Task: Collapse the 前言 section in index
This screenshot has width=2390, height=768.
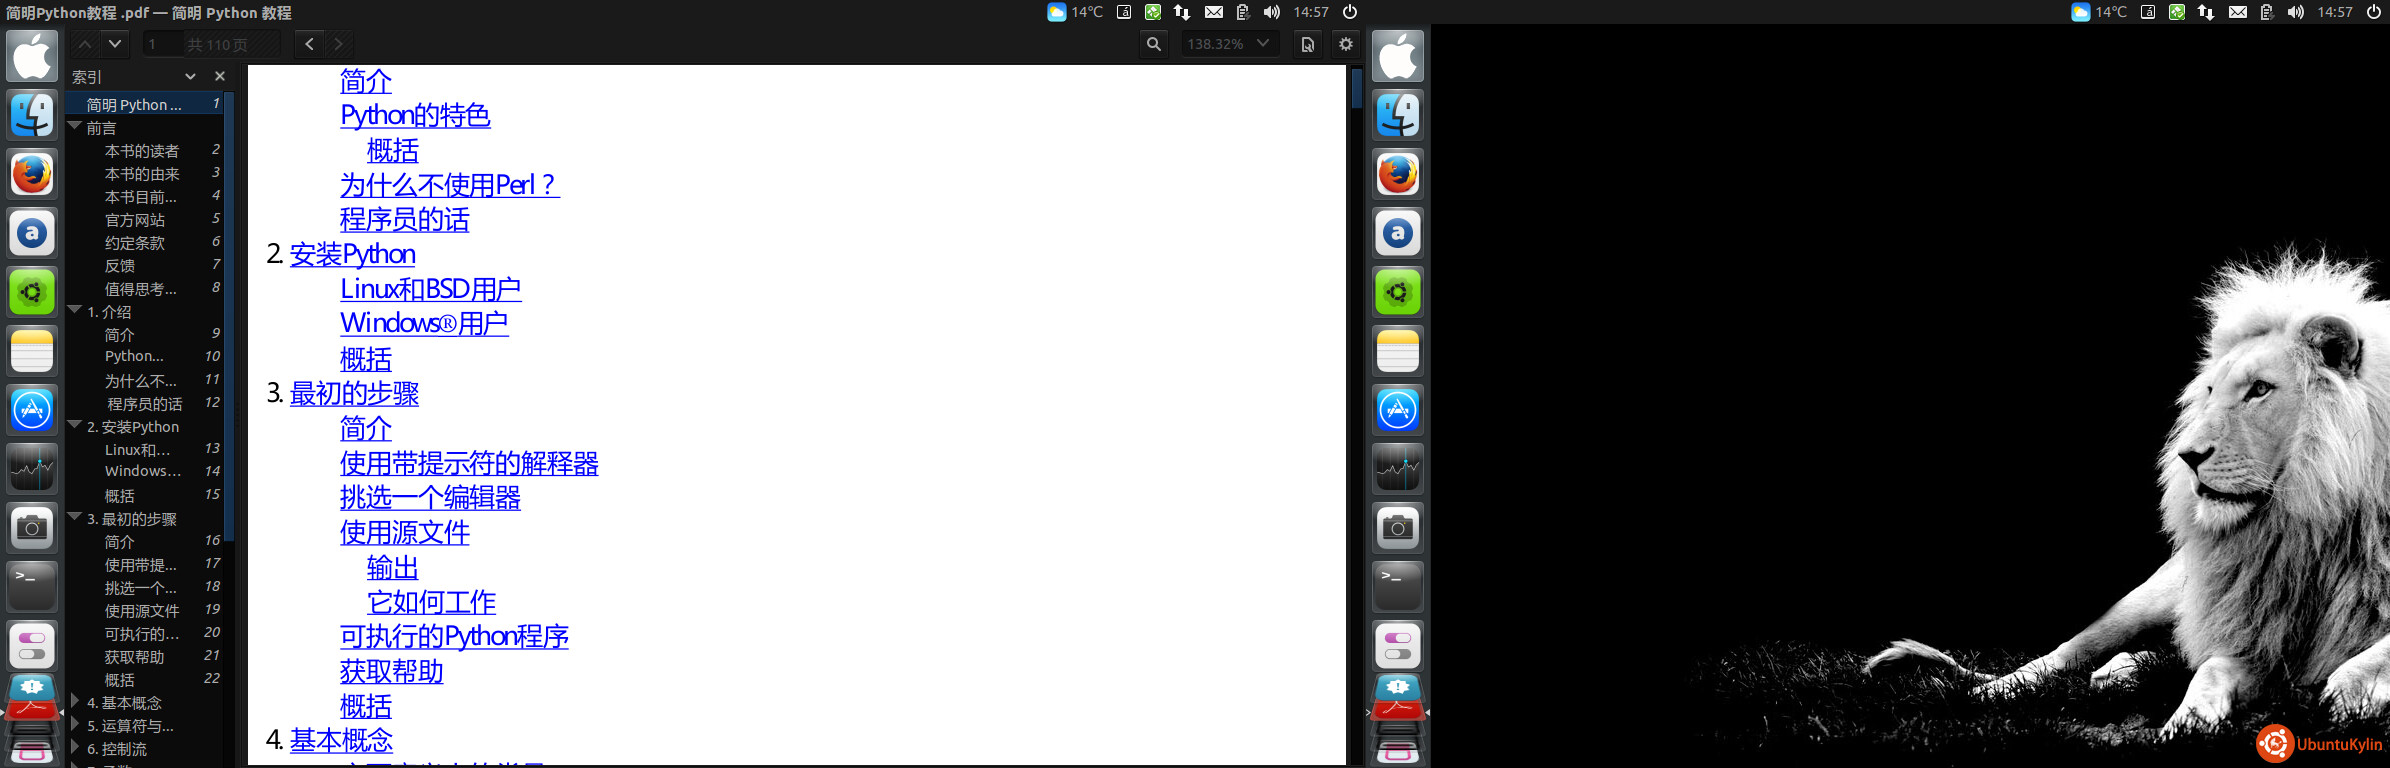Action: pyautogui.click(x=75, y=127)
